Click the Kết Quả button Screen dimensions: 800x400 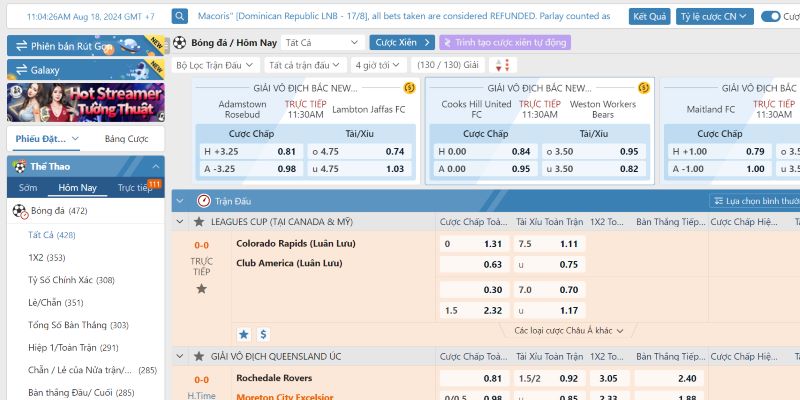650,16
